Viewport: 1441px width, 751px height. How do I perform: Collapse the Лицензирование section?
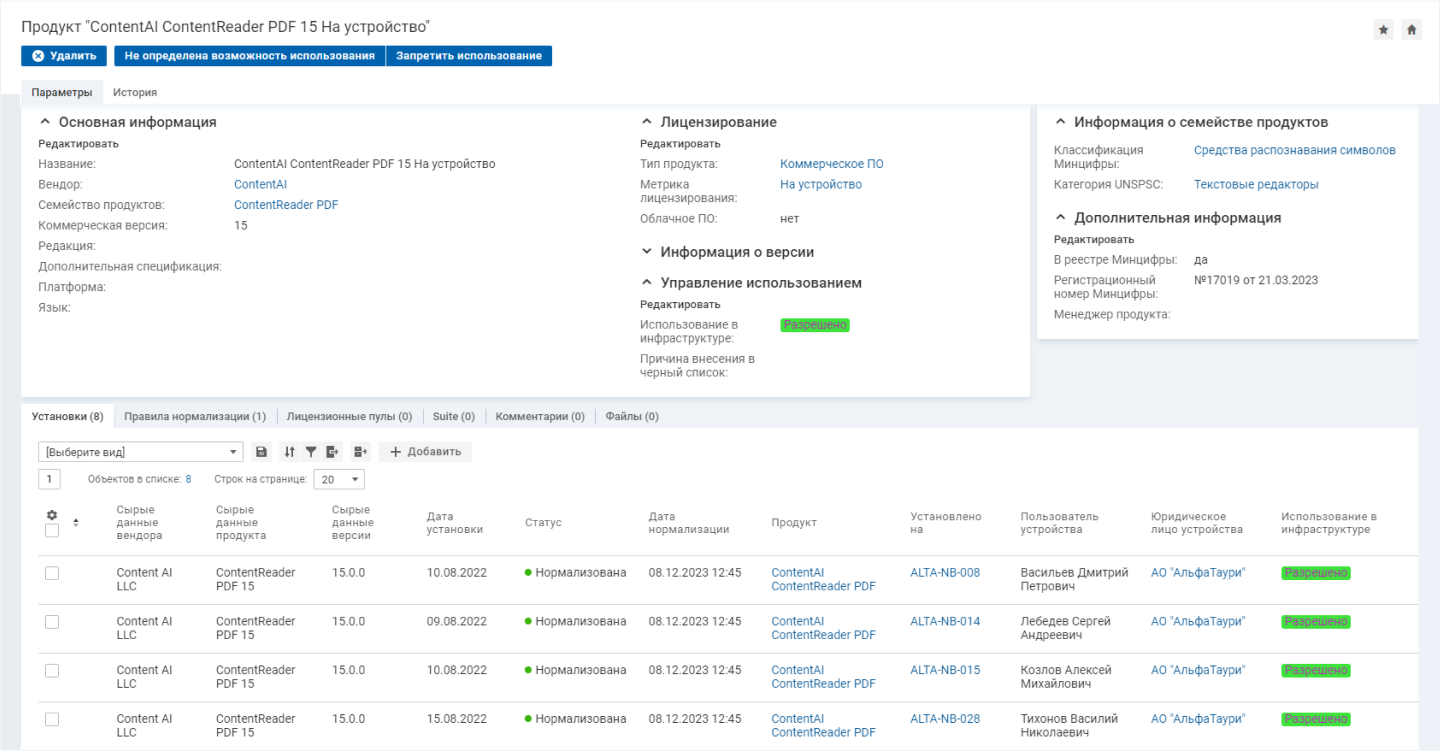(646, 122)
